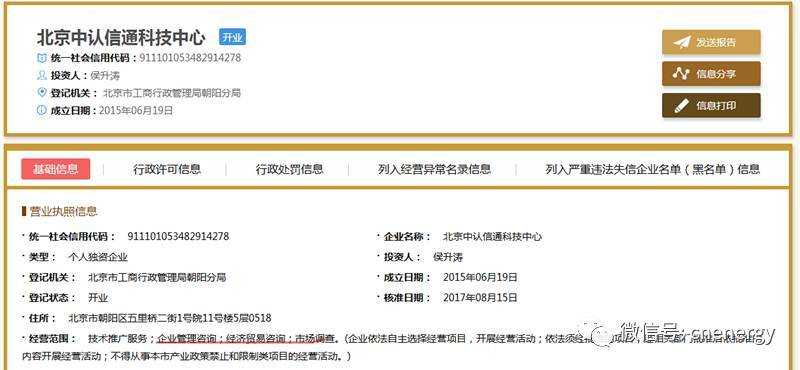Switch to the 行政处罚信息 tab
The image size is (800, 370).
tap(289, 169)
